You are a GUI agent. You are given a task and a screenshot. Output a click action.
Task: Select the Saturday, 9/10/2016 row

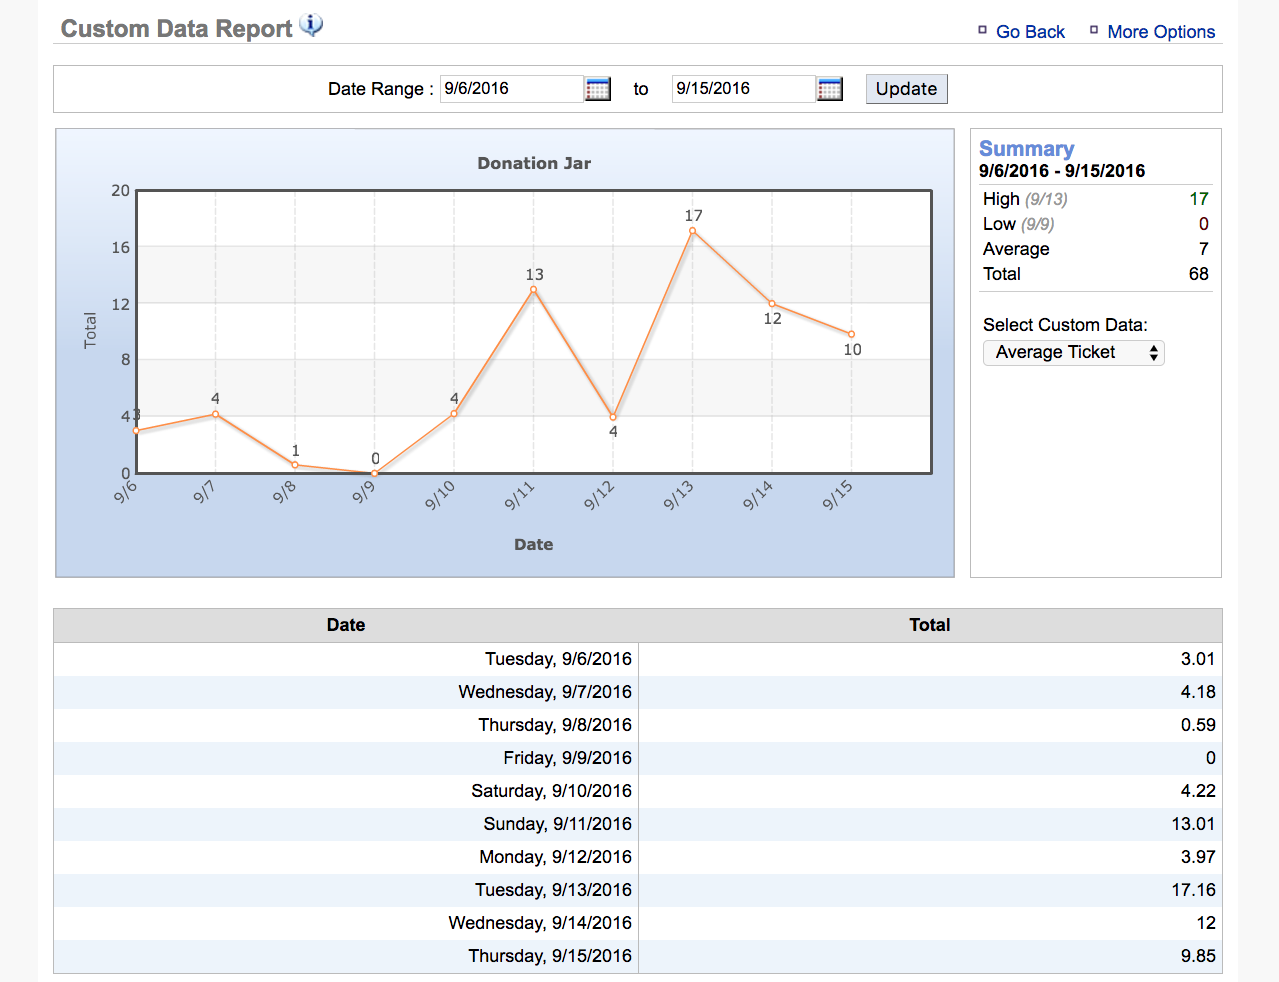[x=638, y=791]
